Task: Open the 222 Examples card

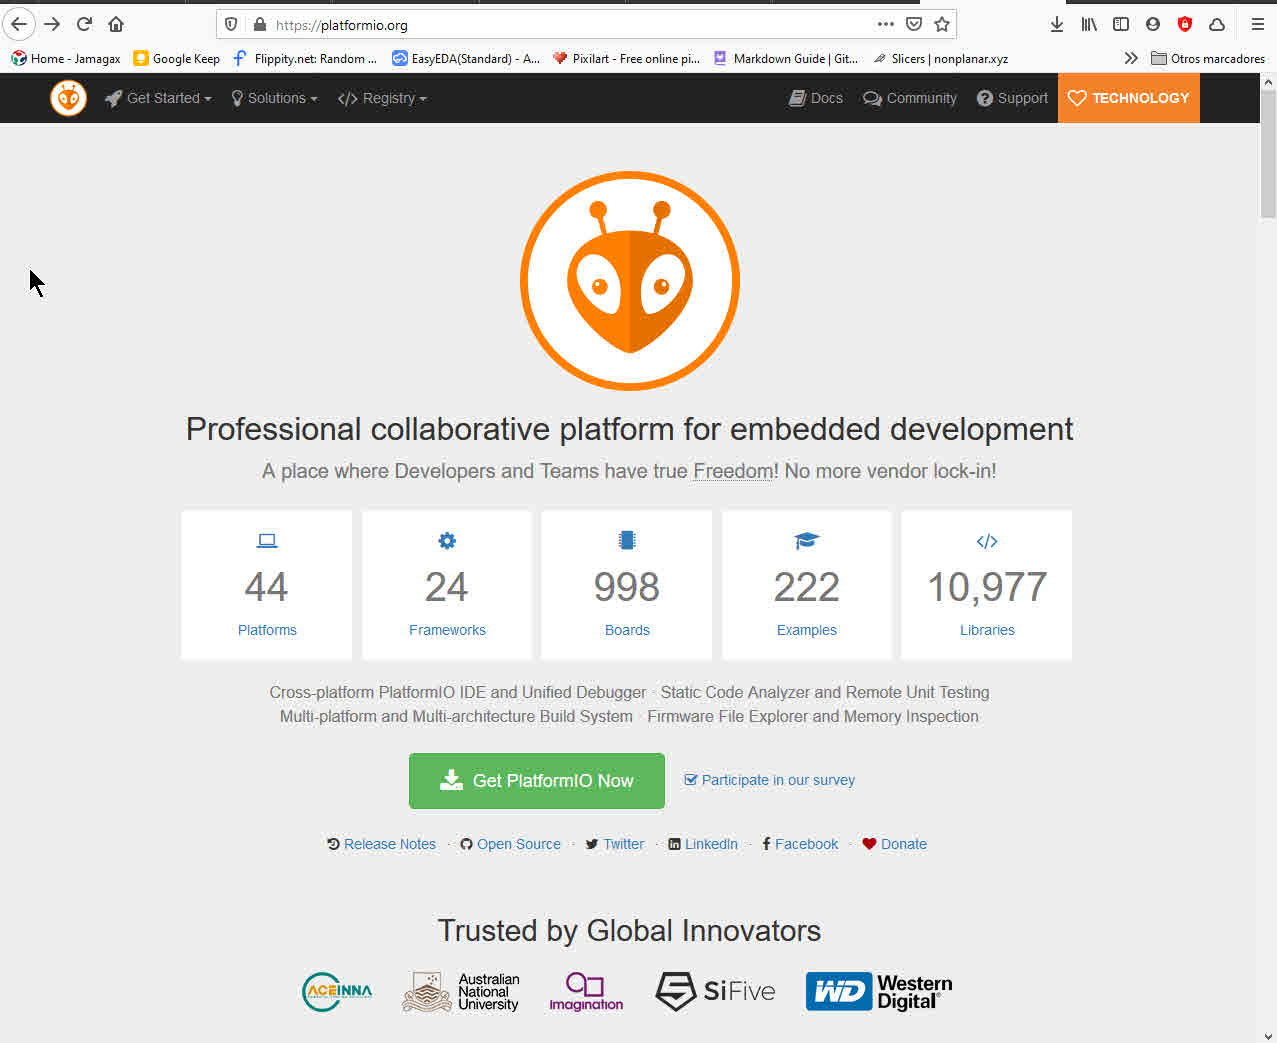Action: pos(807,585)
